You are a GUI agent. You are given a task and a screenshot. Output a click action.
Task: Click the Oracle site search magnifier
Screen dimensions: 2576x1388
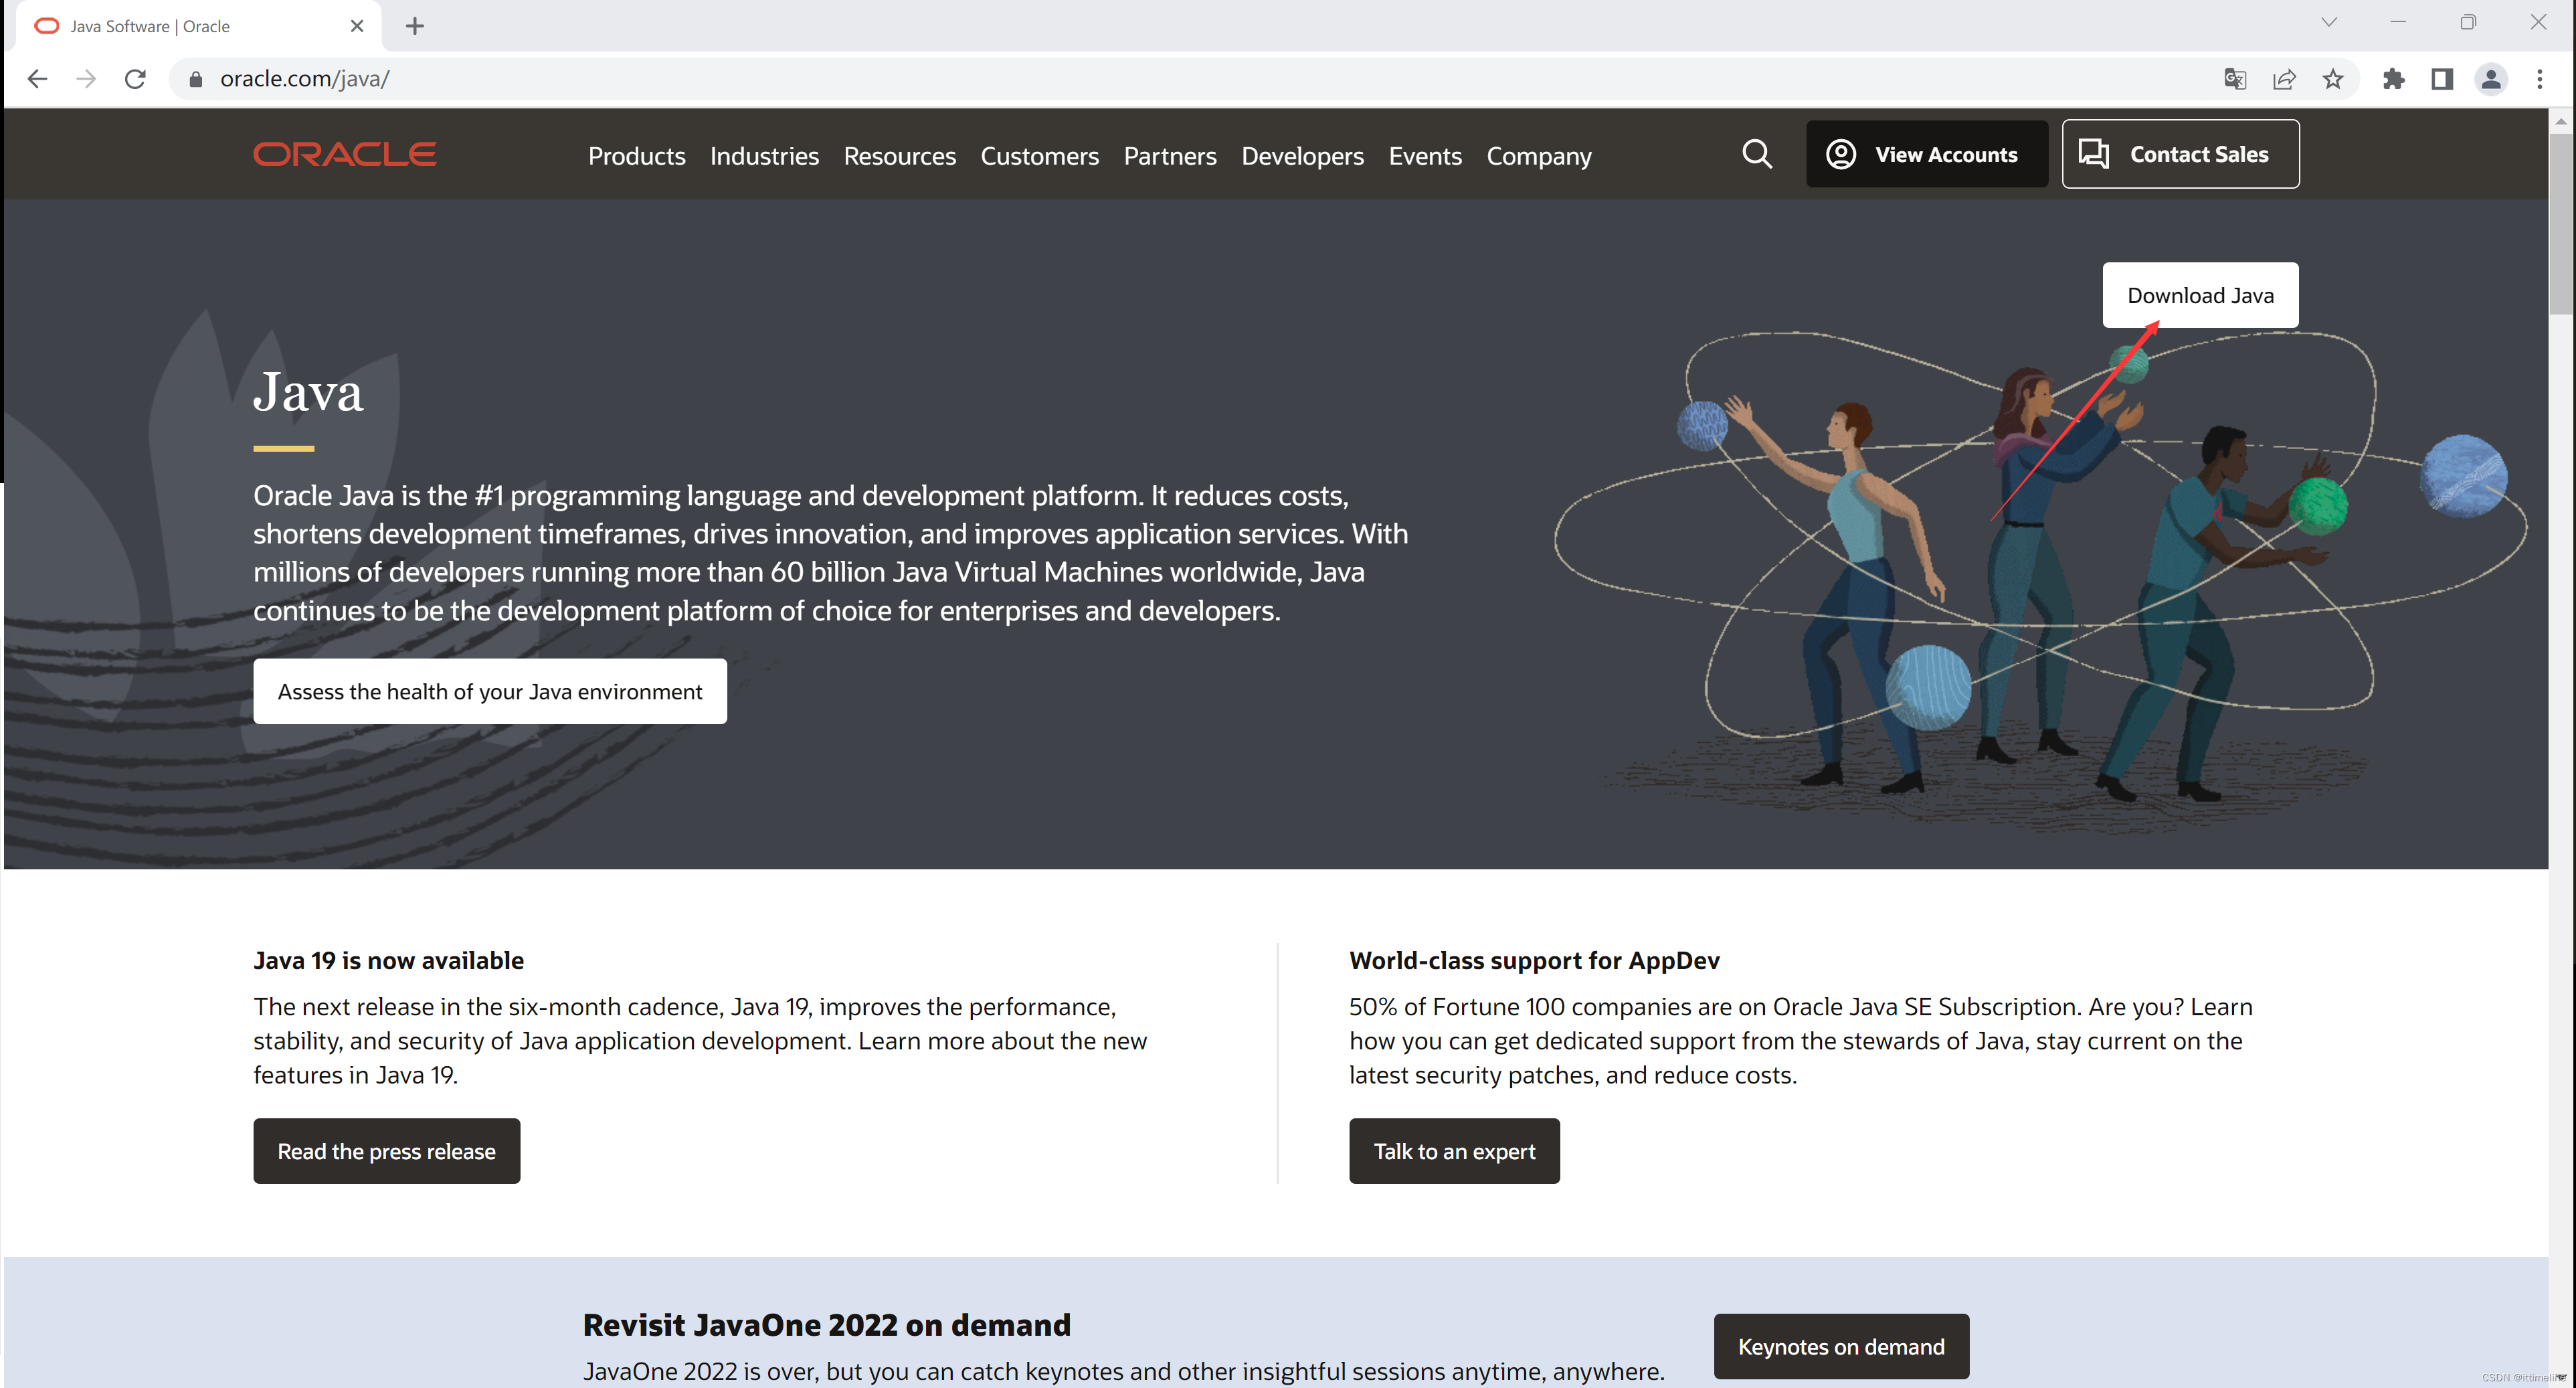pos(1757,154)
